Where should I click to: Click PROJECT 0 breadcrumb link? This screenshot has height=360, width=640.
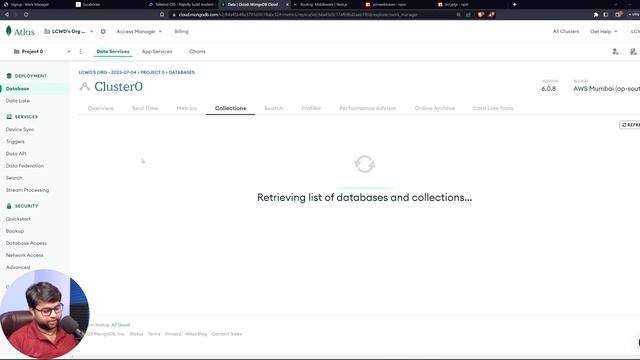(152, 72)
